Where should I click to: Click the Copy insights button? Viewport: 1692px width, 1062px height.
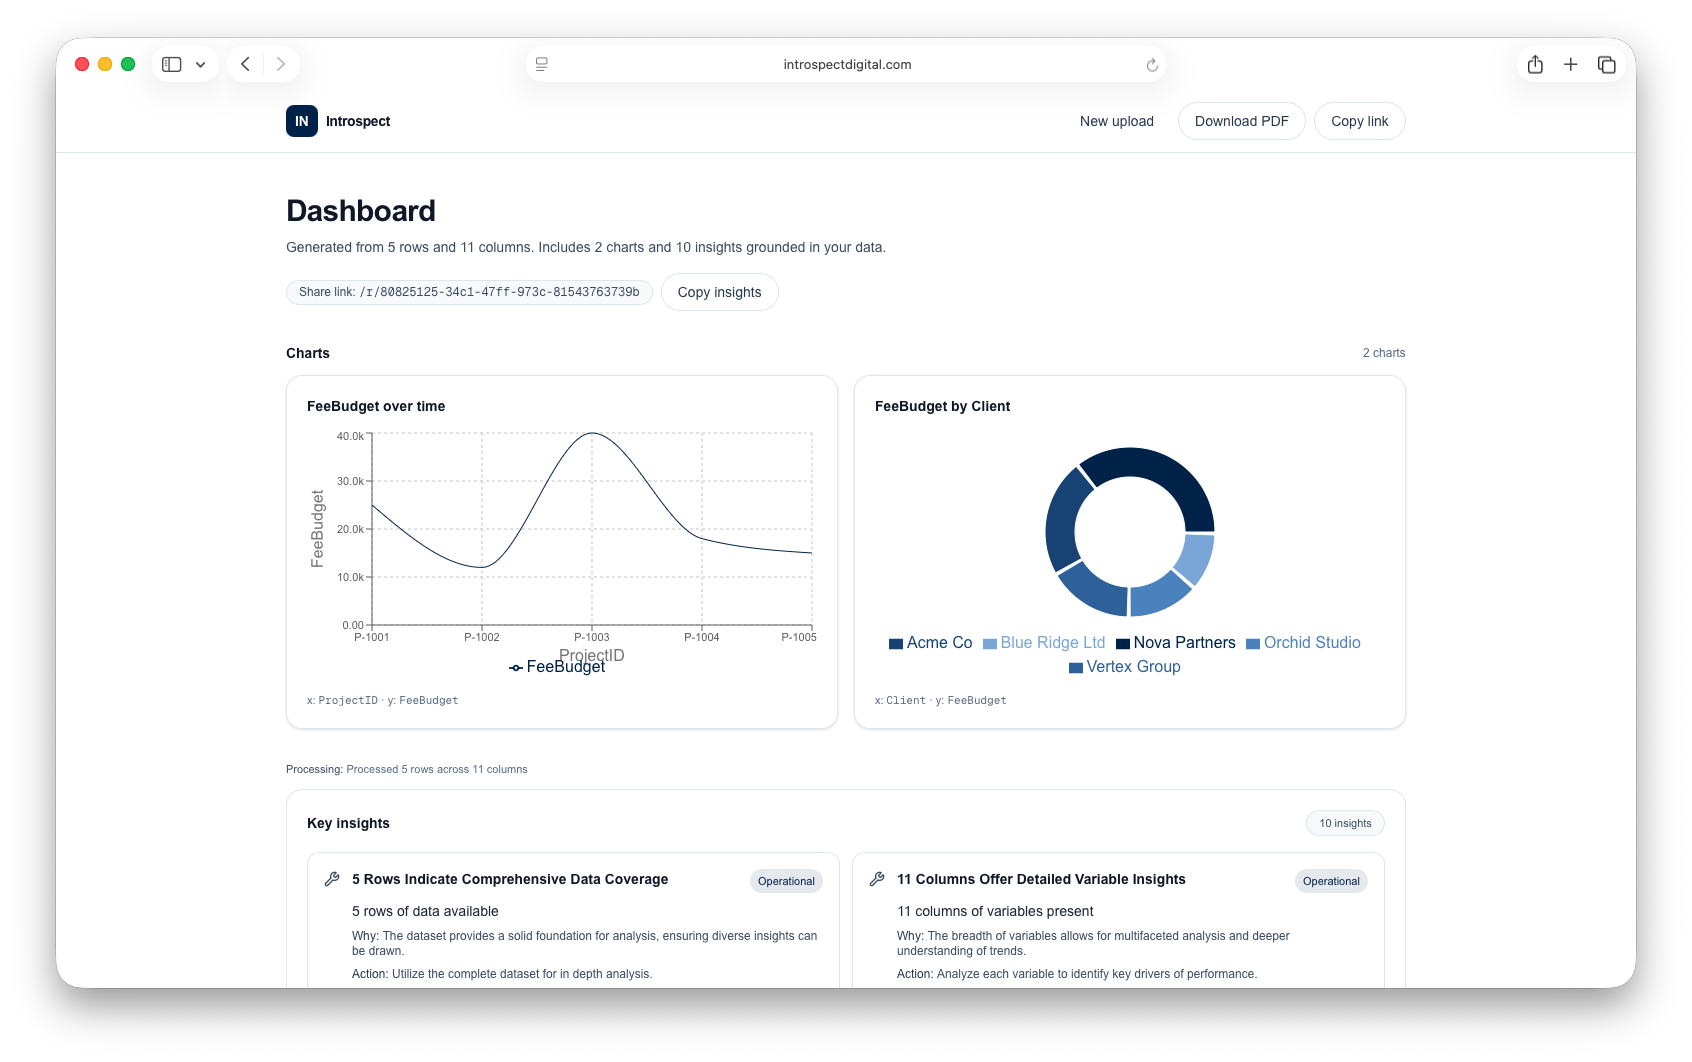pos(719,292)
